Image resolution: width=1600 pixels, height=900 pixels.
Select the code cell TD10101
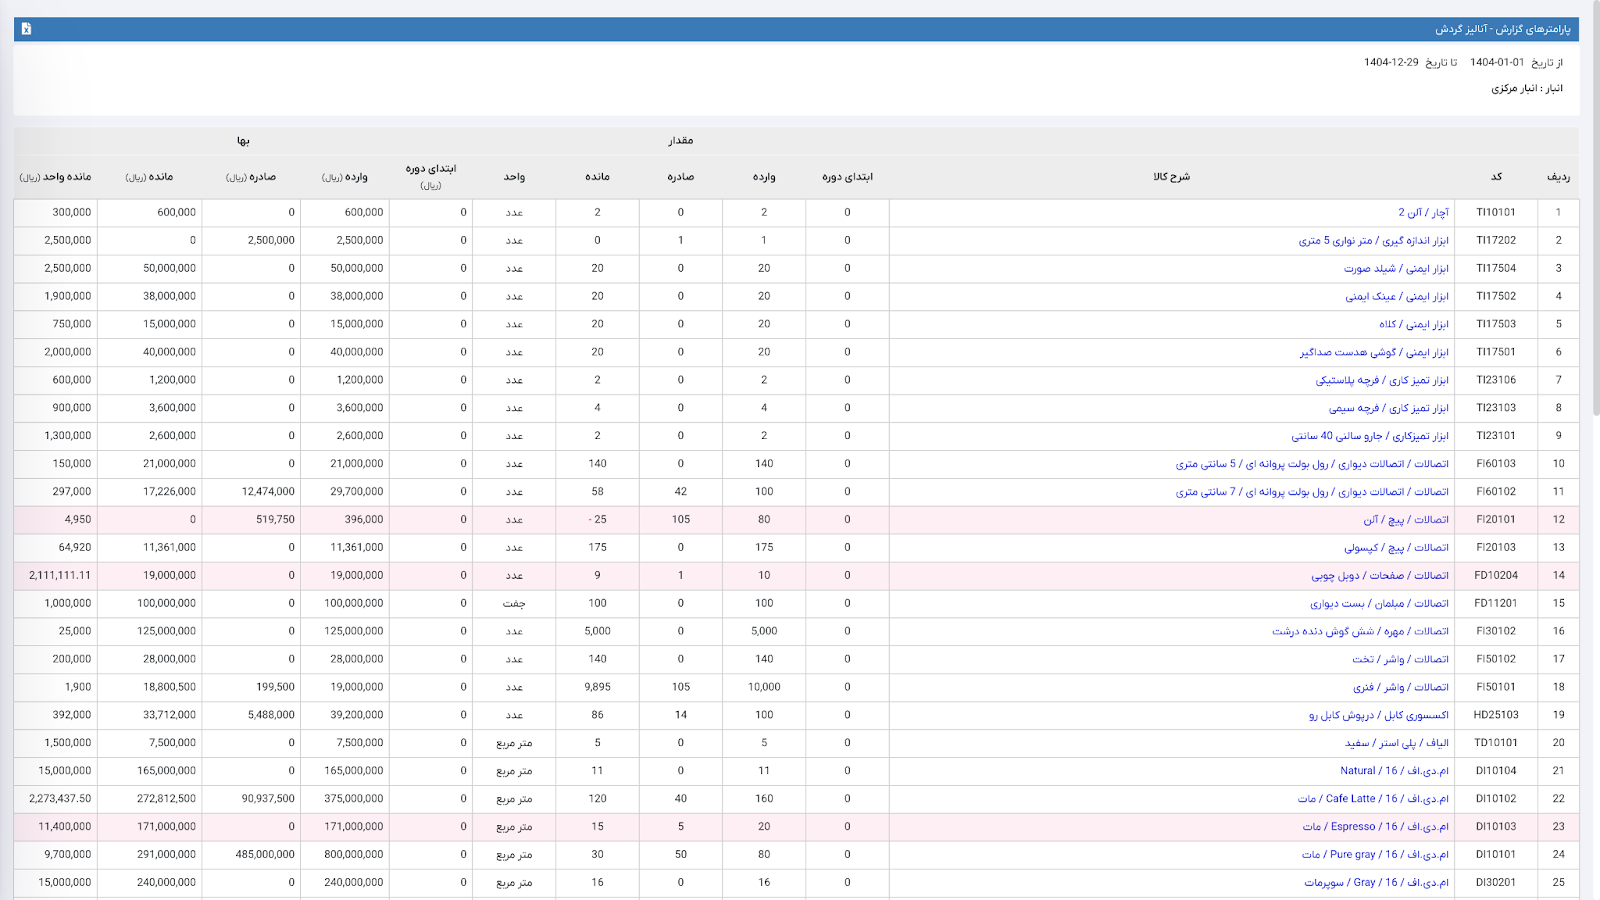pyautogui.click(x=1496, y=743)
